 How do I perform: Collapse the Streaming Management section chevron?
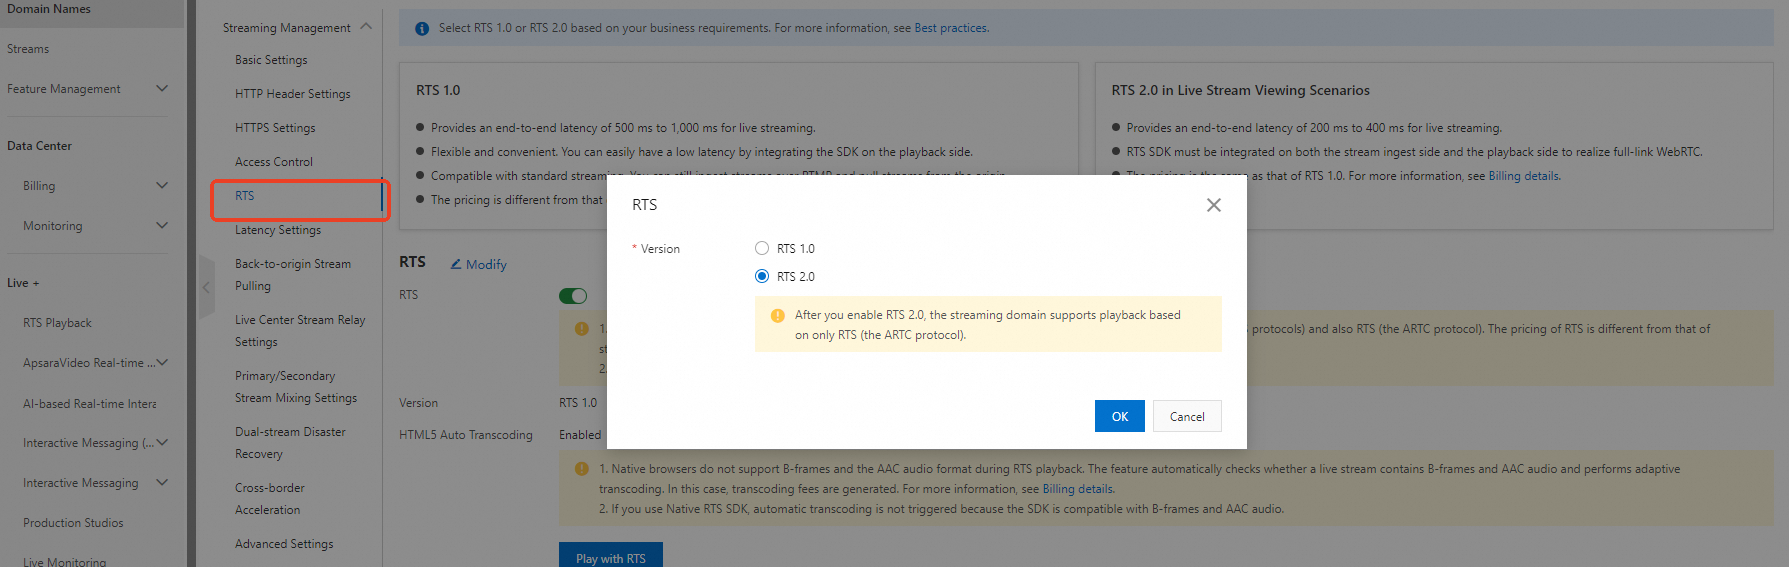click(366, 27)
